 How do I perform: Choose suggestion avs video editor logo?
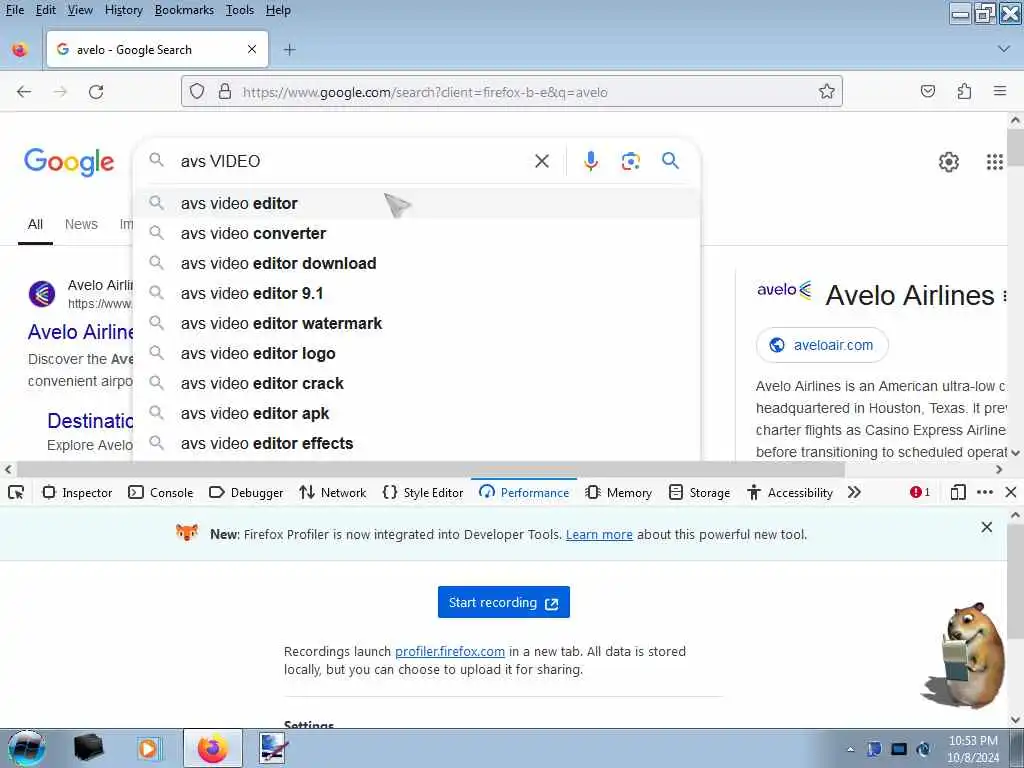(417, 353)
